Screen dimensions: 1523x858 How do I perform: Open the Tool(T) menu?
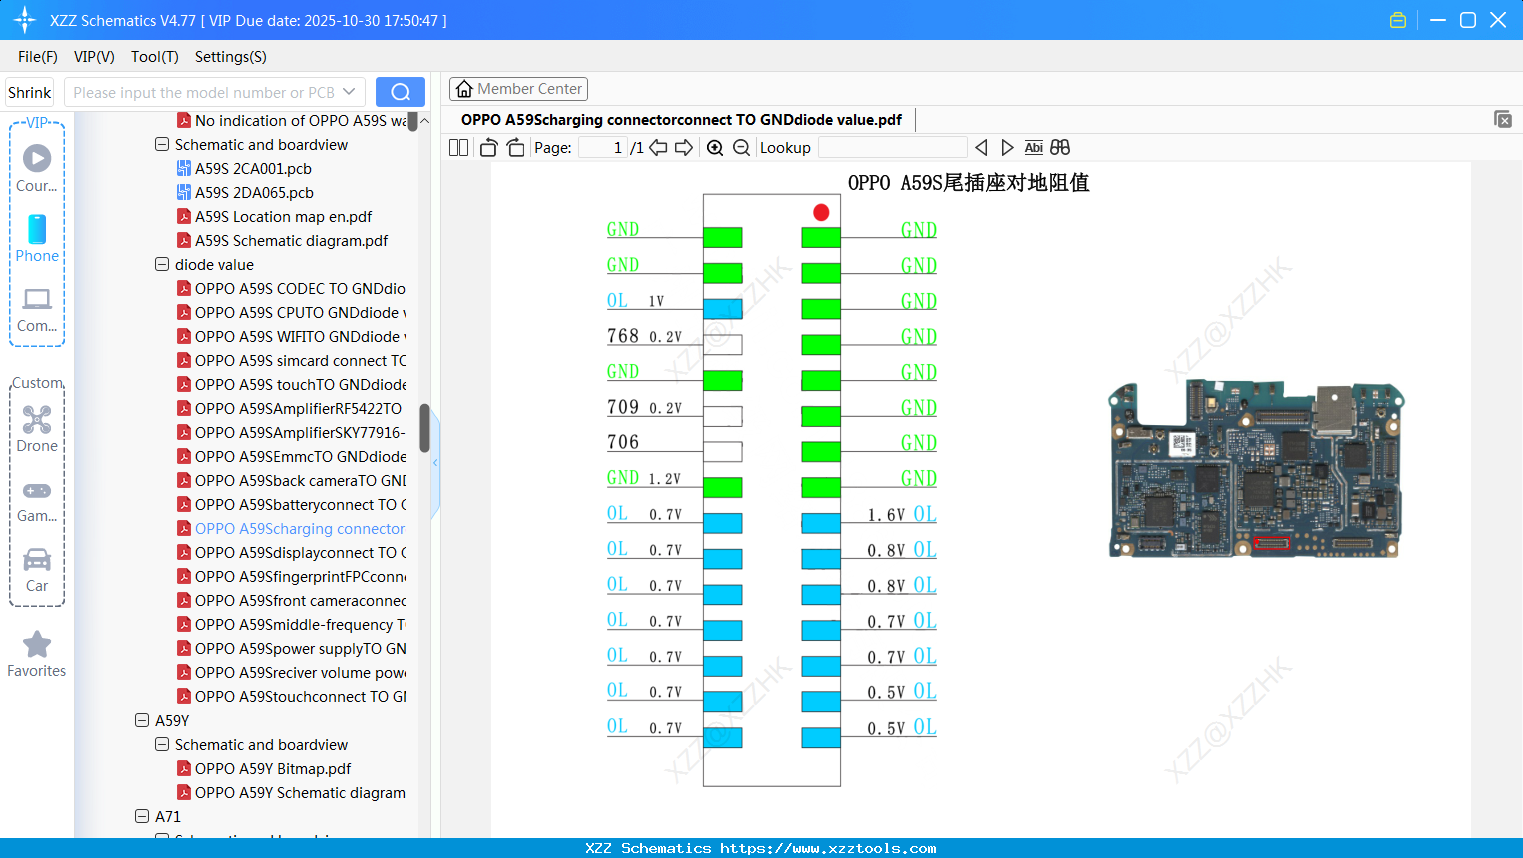click(x=154, y=57)
